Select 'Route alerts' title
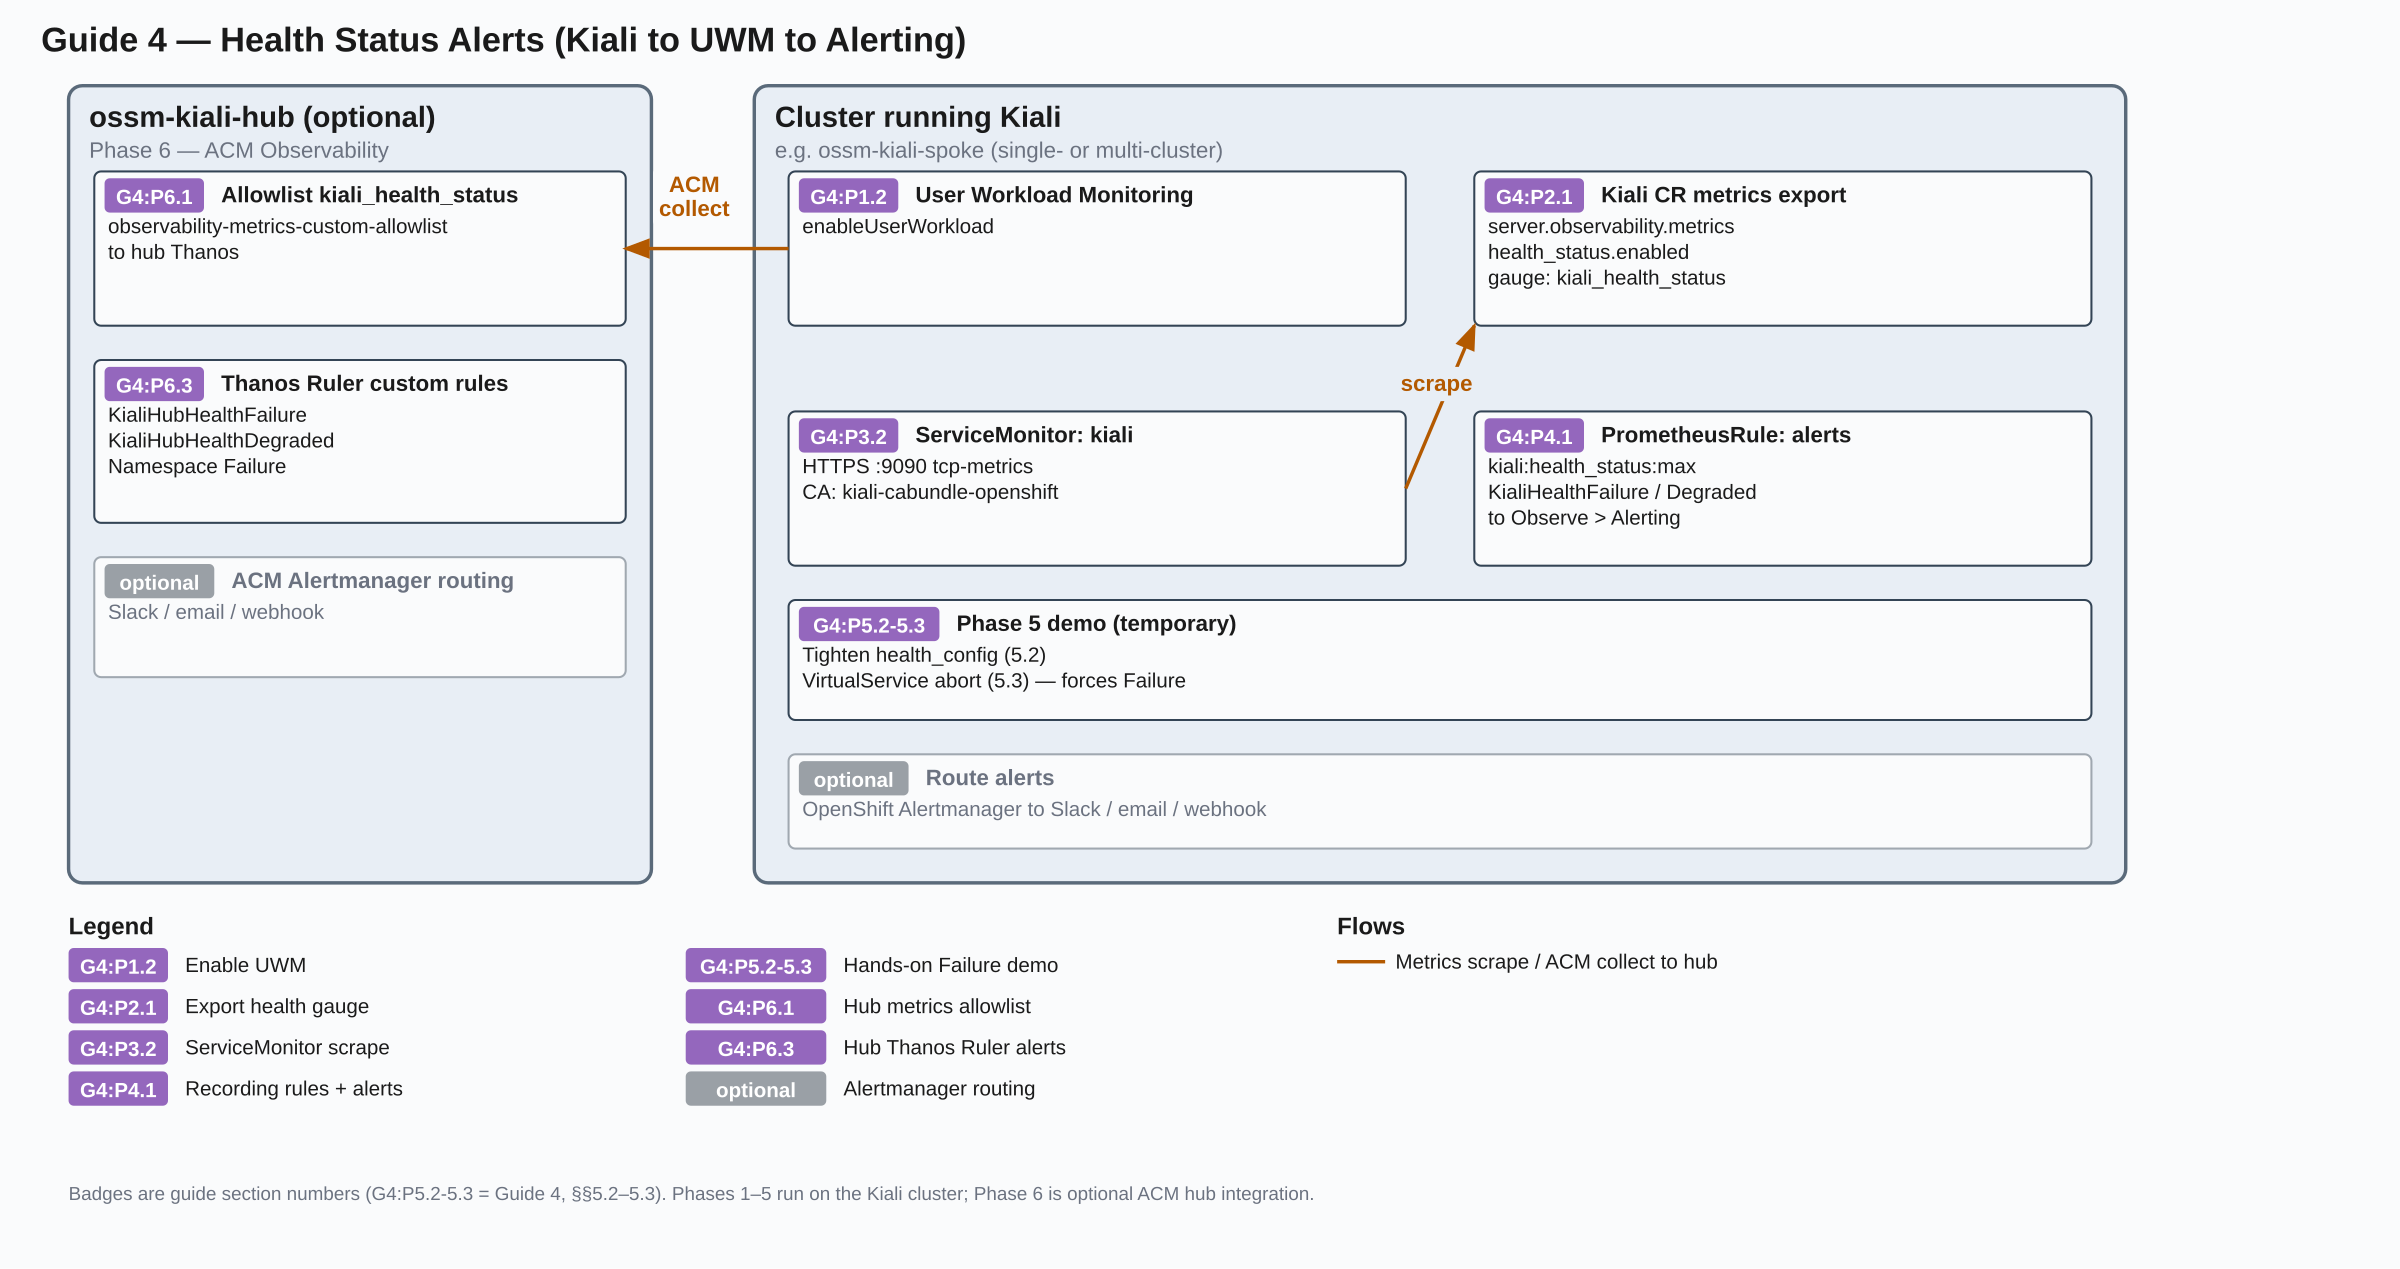The image size is (2400, 1269). (x=989, y=778)
